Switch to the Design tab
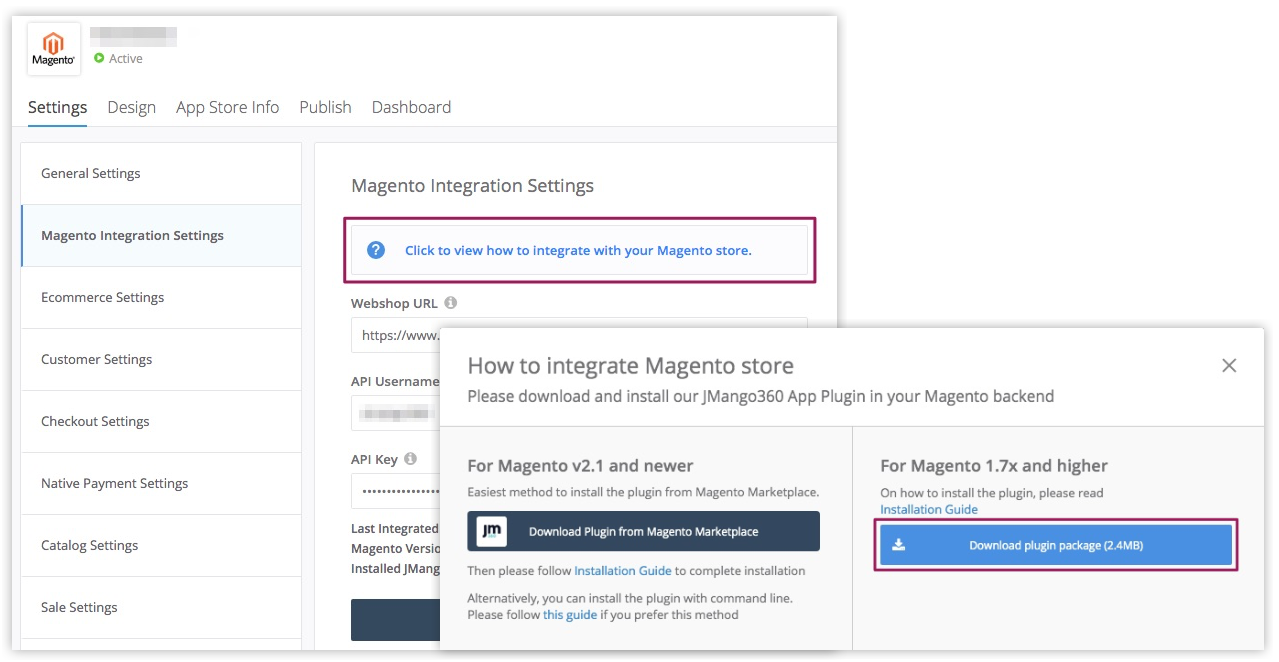This screenshot has height=662, width=1279. coord(132,107)
